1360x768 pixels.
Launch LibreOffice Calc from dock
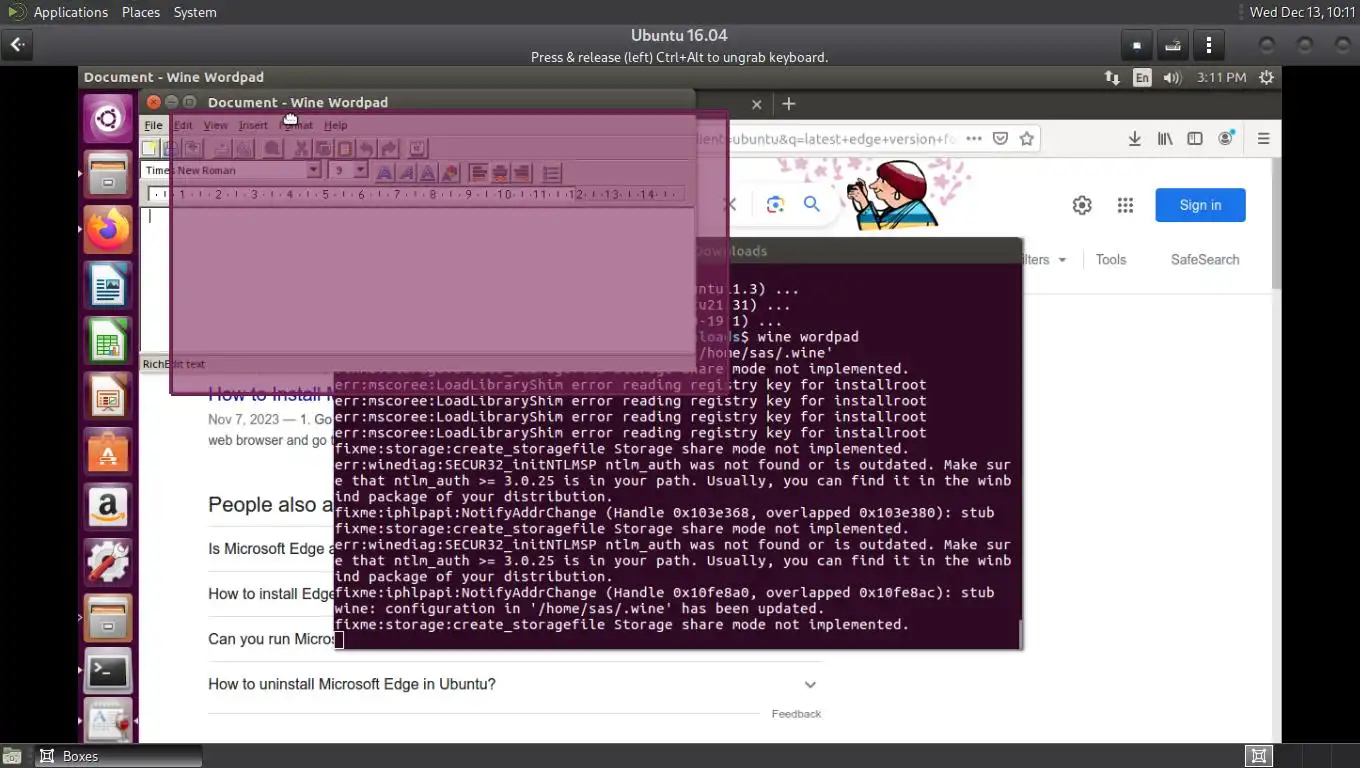coord(108,343)
